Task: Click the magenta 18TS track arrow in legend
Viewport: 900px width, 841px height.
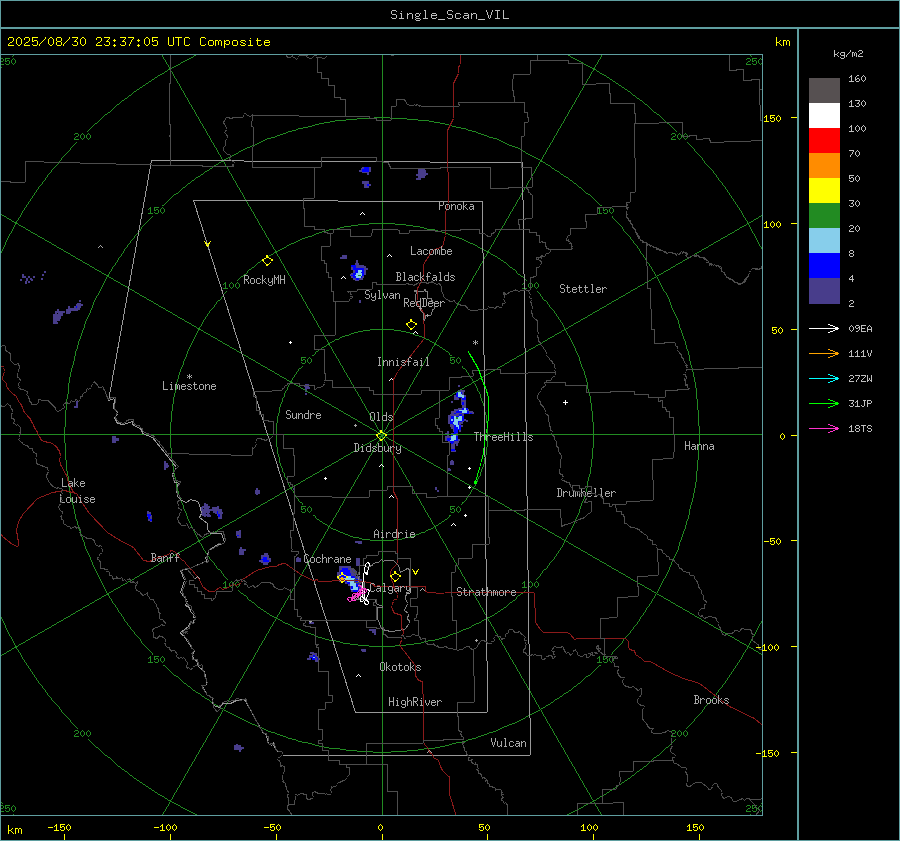Action: 824,428
